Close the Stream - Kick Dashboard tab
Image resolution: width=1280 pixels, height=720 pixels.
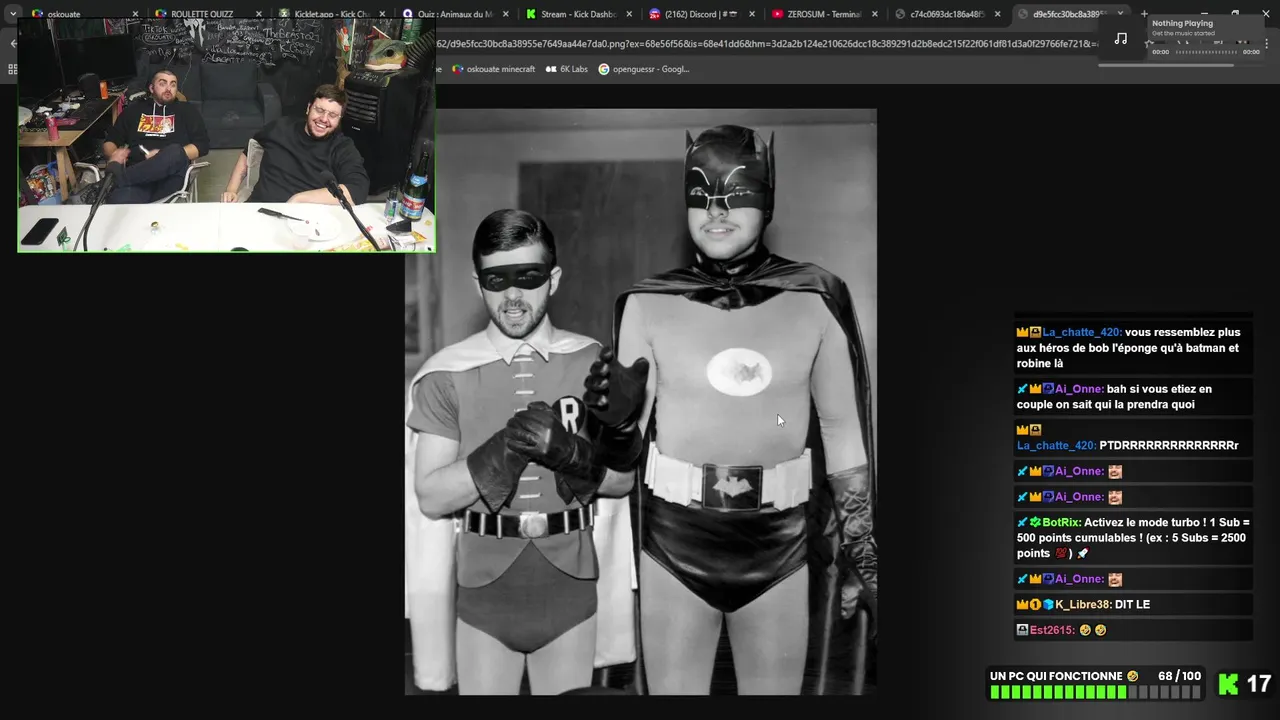629,14
